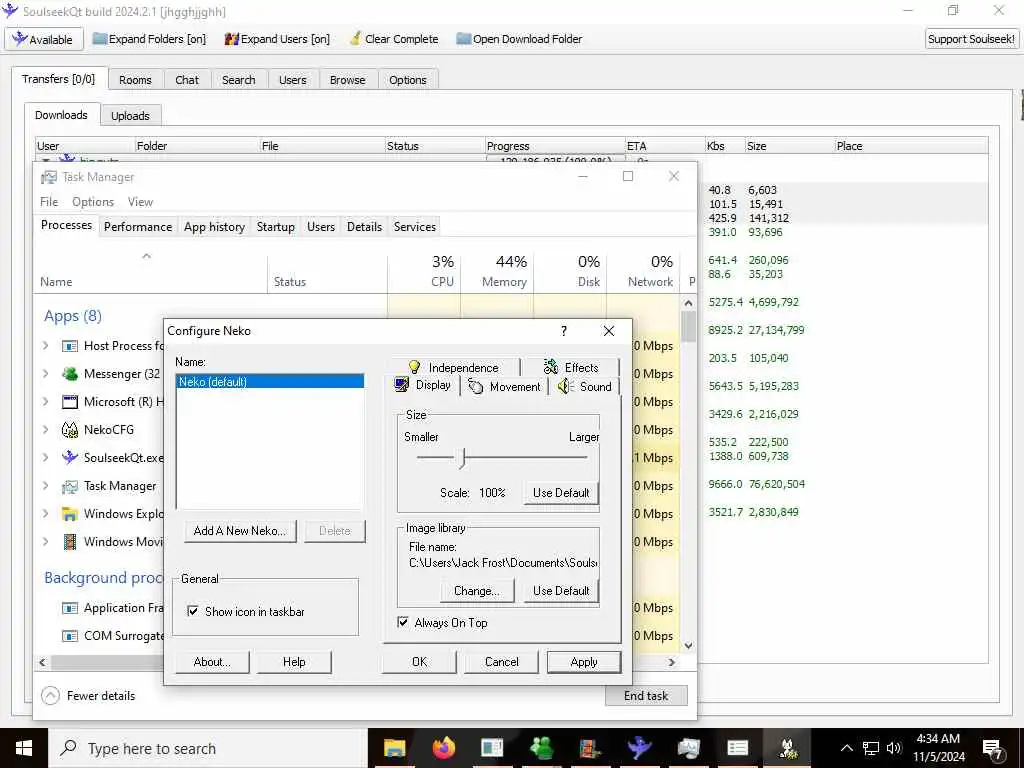
Task: Select Task Manager process row icon
Action: click(x=70, y=486)
